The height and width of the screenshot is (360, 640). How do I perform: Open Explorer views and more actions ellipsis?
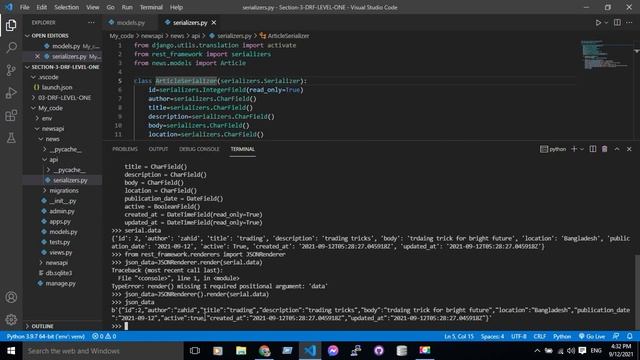pyautogui.click(x=91, y=22)
